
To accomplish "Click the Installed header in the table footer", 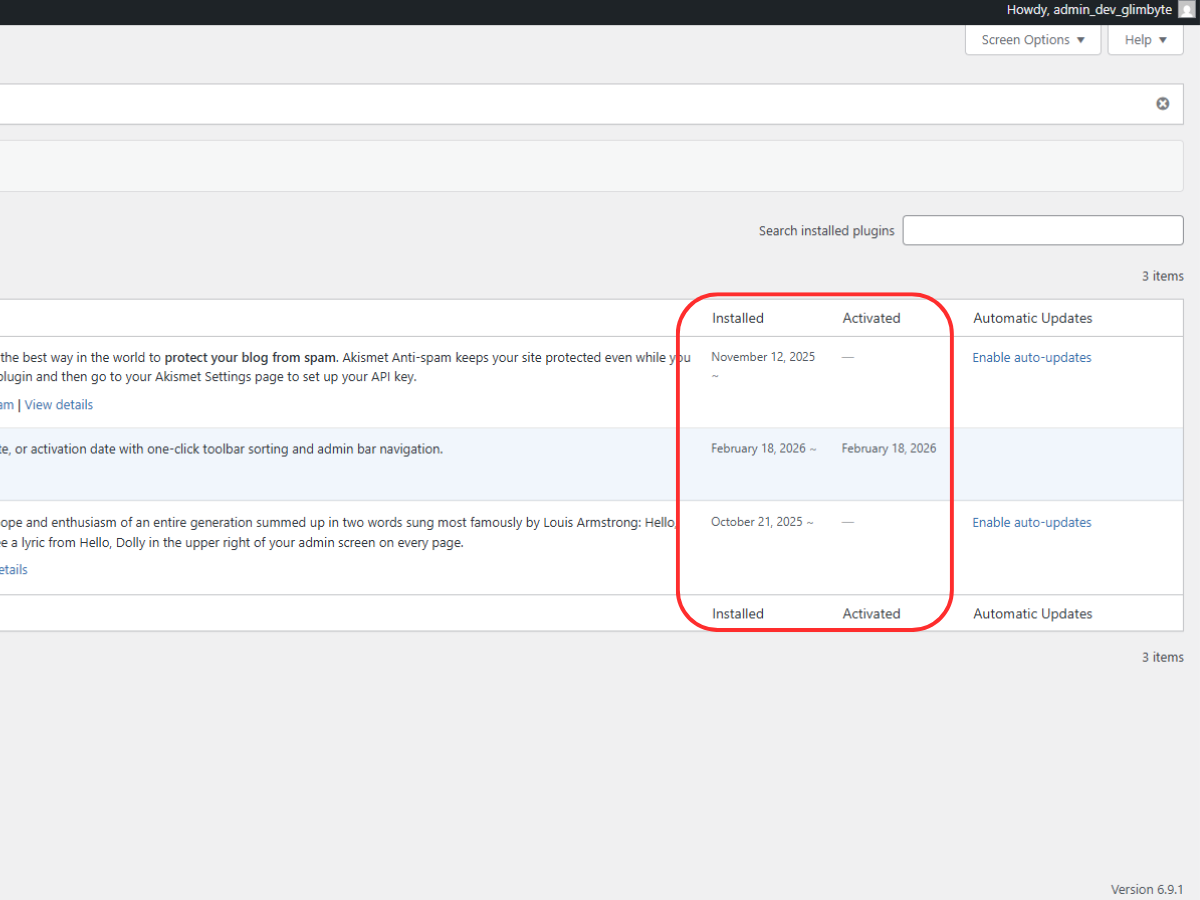I will pos(737,613).
